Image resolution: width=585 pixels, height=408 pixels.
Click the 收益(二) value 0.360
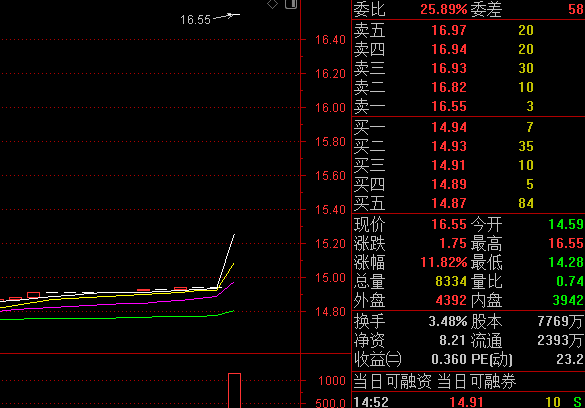pyautogui.click(x=449, y=360)
